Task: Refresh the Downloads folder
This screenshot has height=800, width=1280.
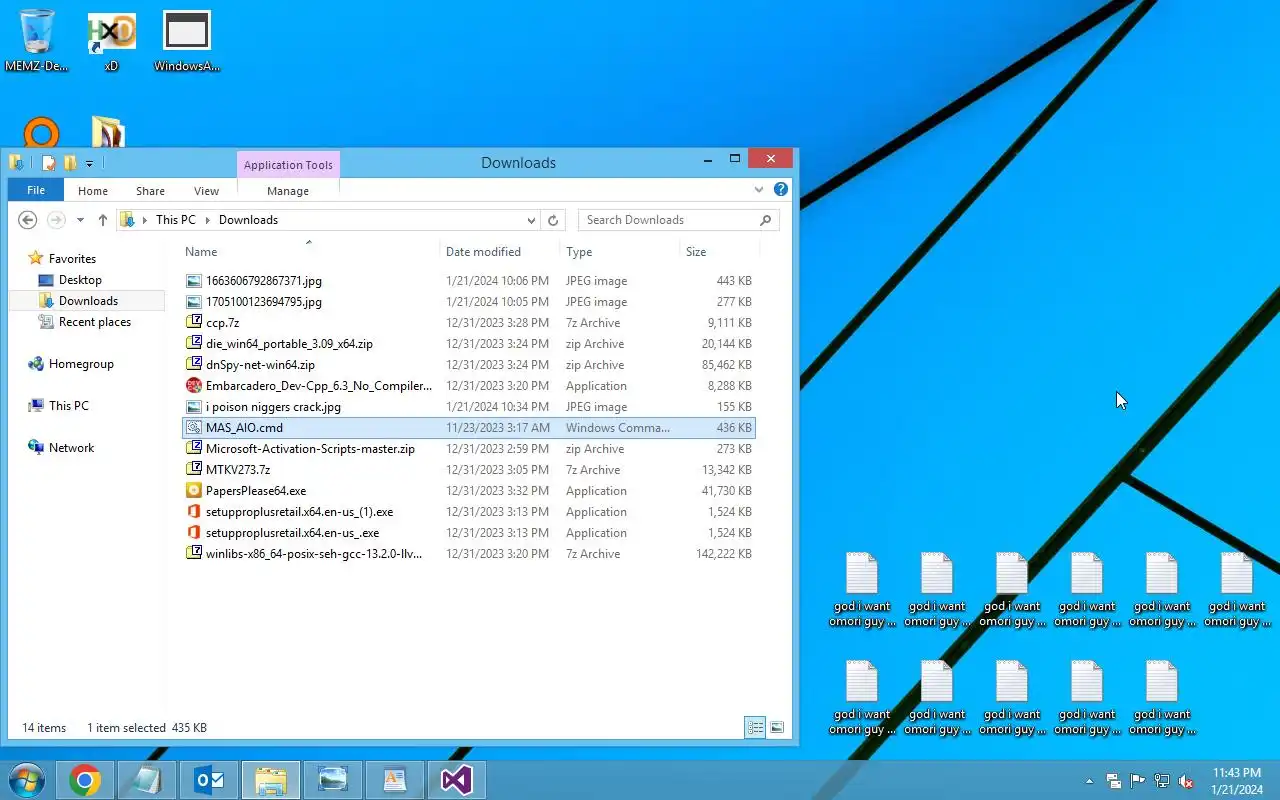Action: tap(553, 220)
